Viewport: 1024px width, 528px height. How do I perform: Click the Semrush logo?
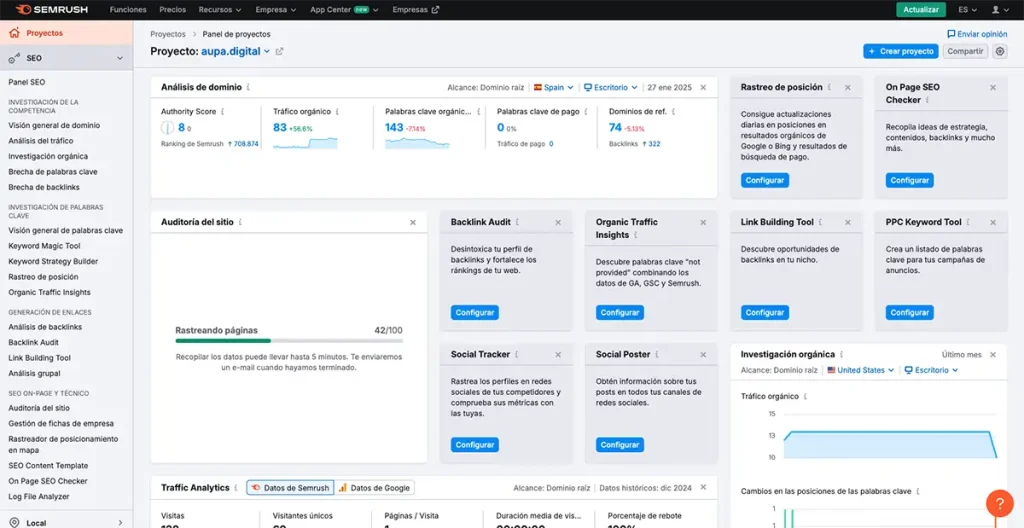pyautogui.click(x=51, y=10)
